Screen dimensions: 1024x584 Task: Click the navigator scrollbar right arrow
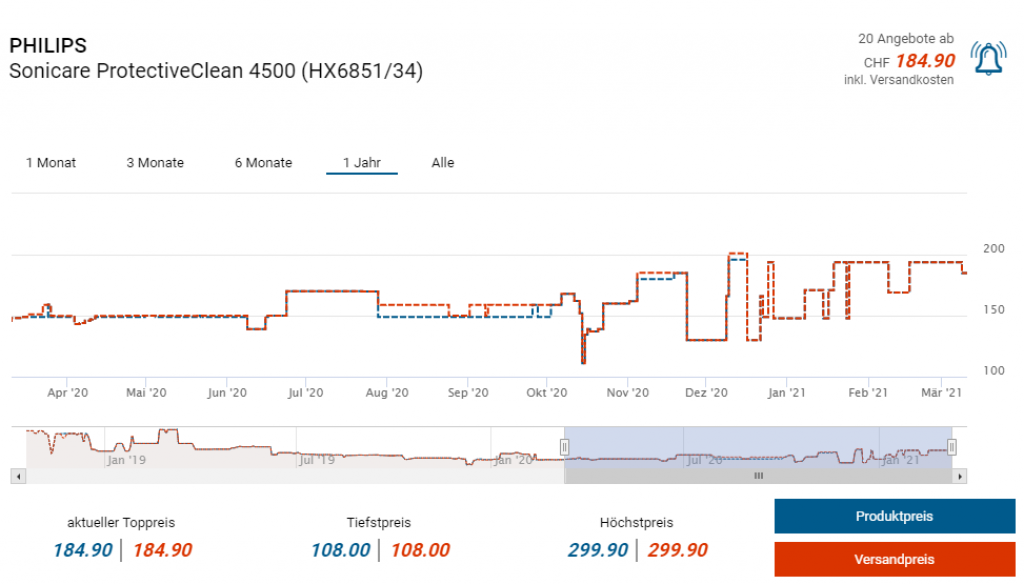coord(961,477)
